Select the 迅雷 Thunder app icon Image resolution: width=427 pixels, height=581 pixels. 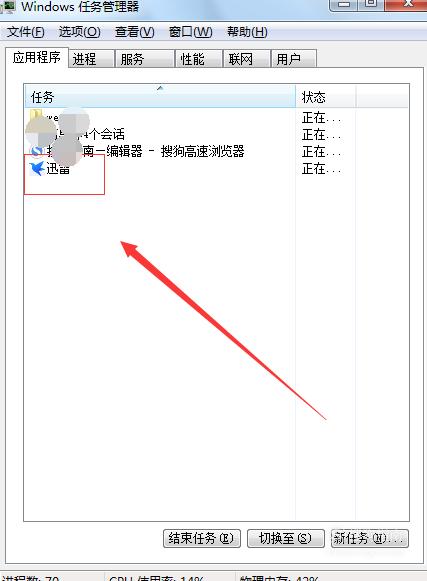point(37,169)
